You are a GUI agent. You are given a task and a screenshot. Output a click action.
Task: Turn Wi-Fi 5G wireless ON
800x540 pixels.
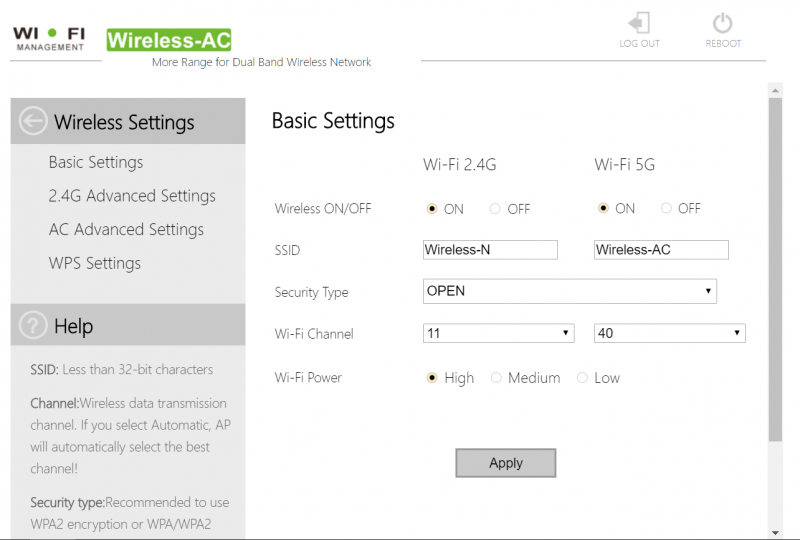coord(604,208)
